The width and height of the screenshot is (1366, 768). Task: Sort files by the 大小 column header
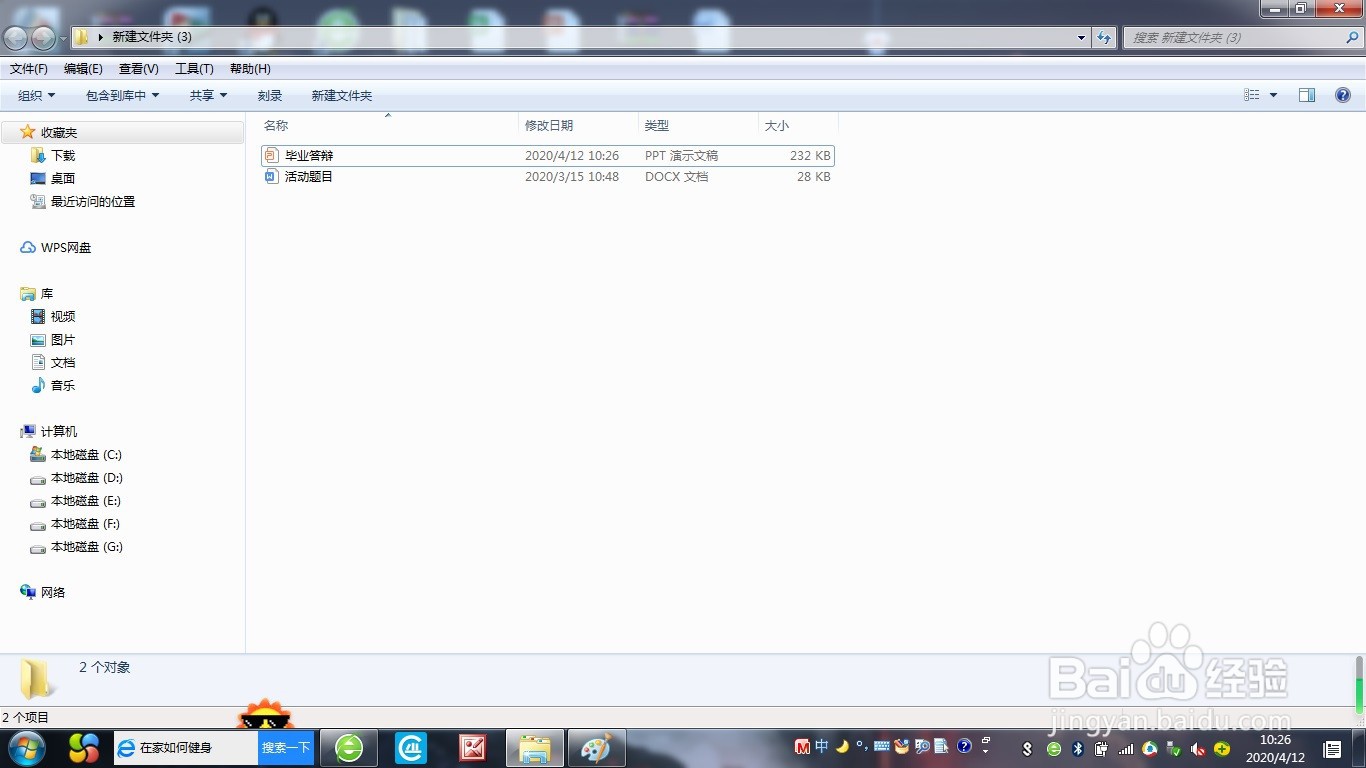click(798, 126)
